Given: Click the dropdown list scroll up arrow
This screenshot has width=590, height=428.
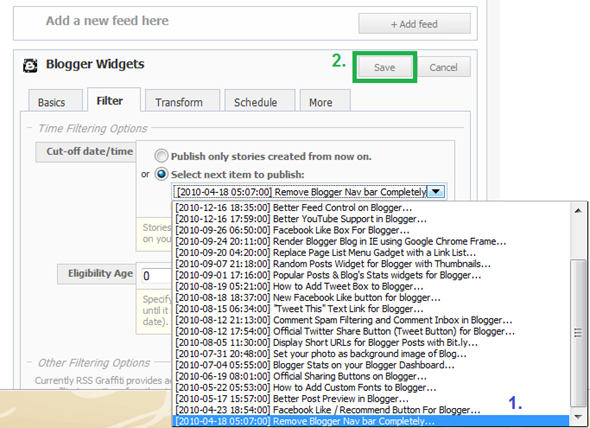Looking at the screenshot, I should (578, 211).
